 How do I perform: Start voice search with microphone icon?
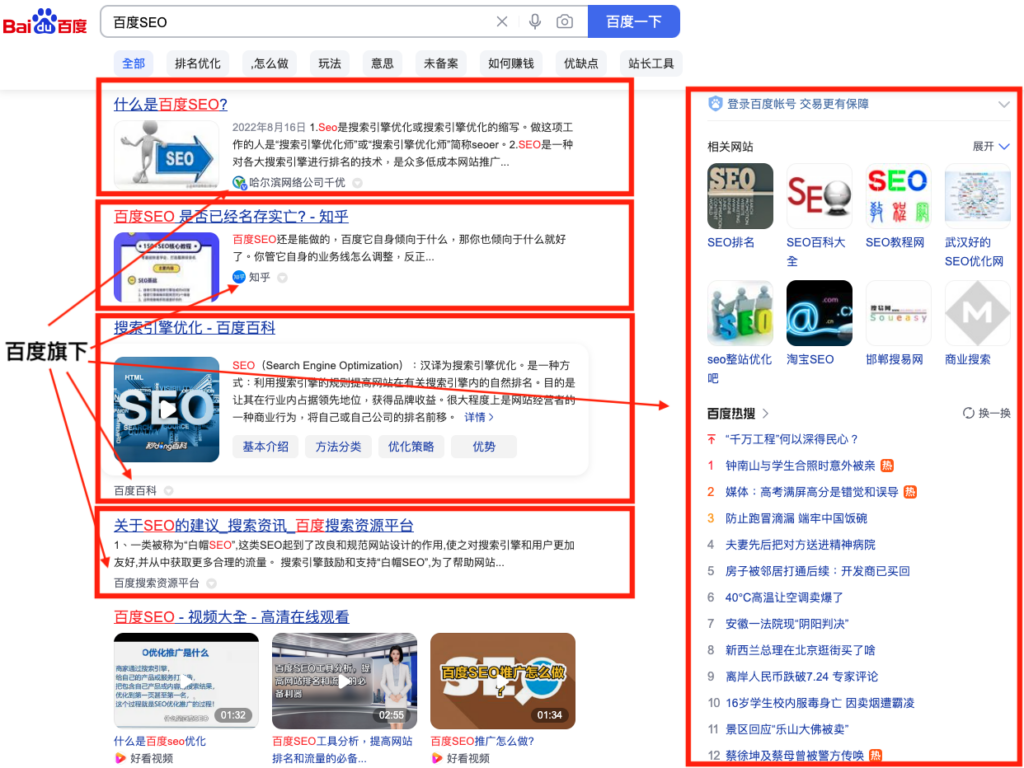(x=535, y=22)
